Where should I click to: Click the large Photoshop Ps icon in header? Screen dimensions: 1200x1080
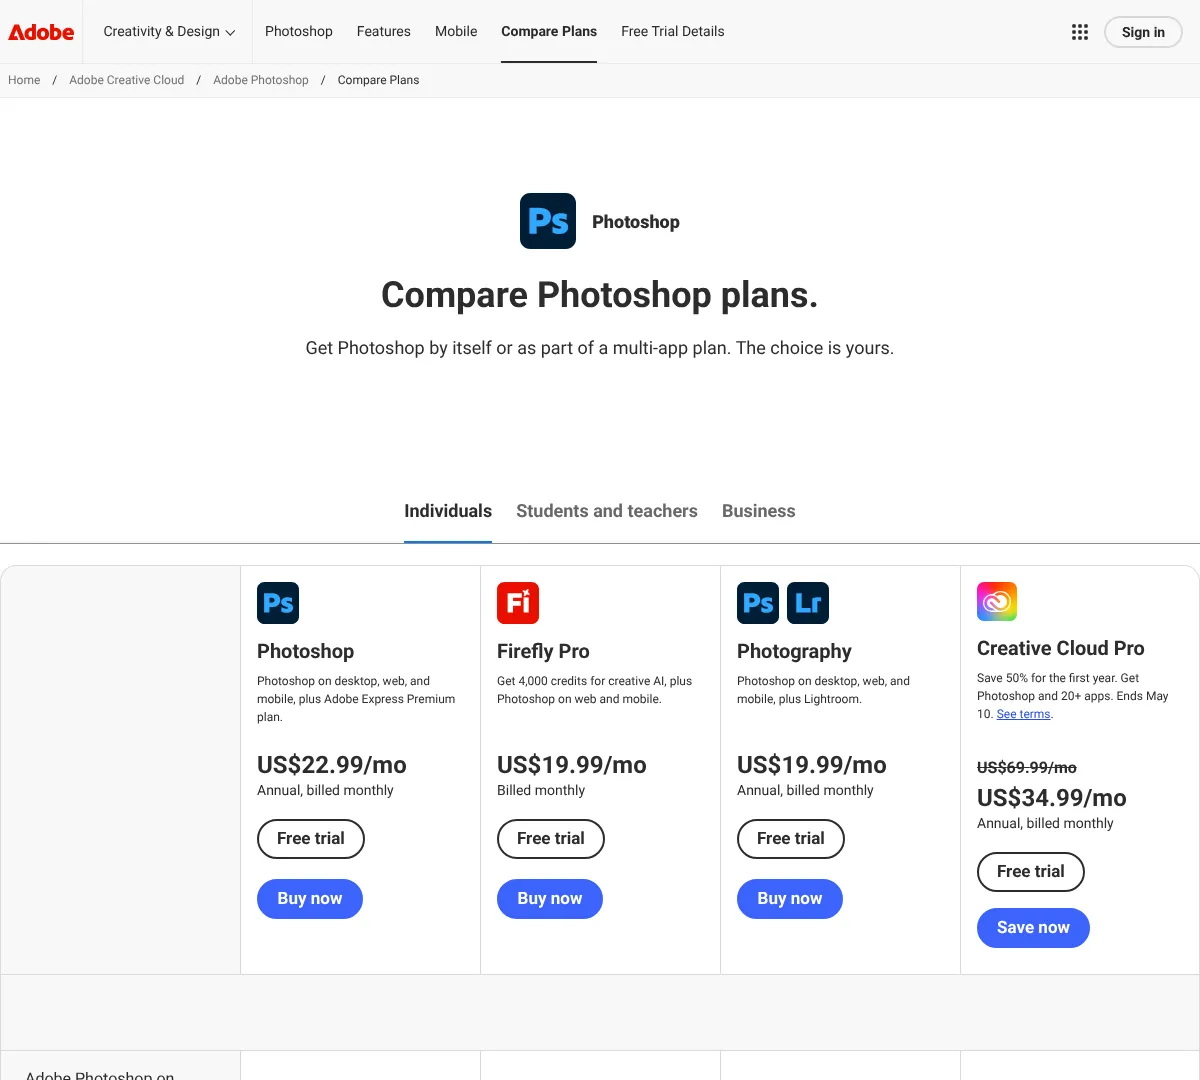[x=548, y=221]
